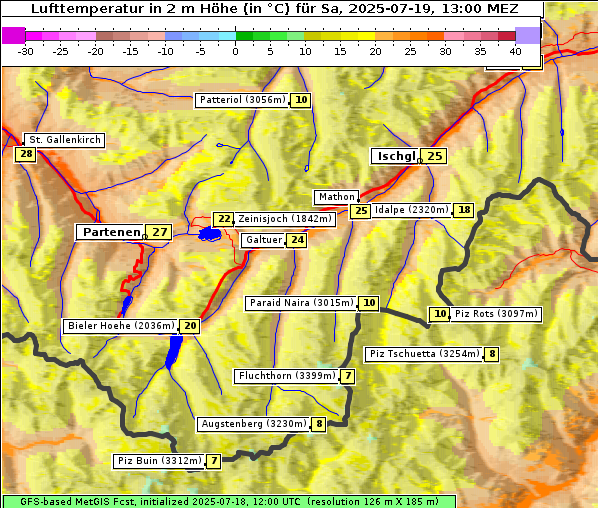Click the Partenen town label

tap(111, 232)
